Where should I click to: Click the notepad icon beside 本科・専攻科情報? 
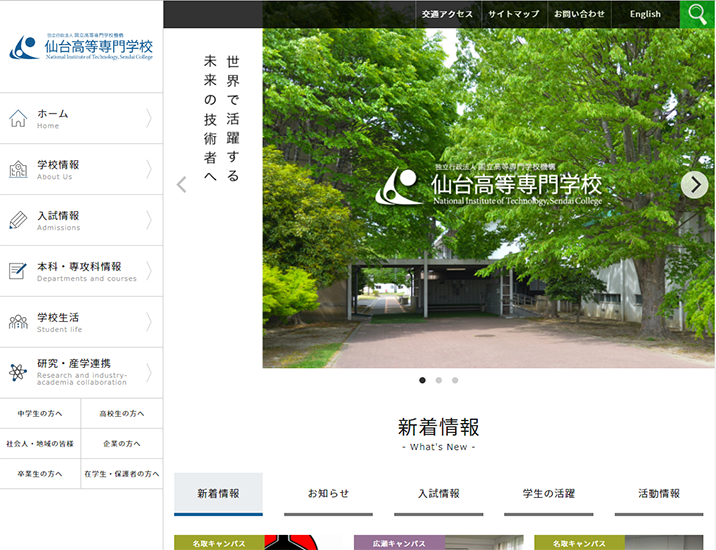point(18,271)
